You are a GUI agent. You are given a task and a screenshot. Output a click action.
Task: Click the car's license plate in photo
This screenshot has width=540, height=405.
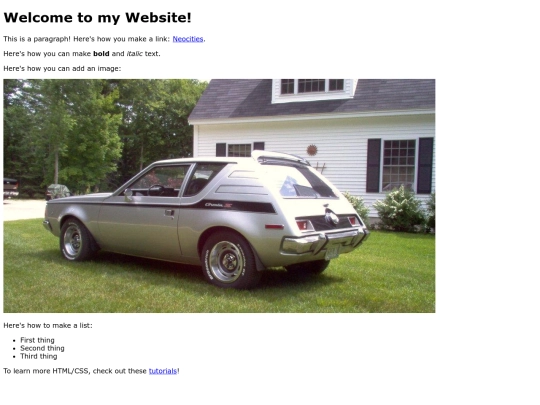[x=332, y=253]
